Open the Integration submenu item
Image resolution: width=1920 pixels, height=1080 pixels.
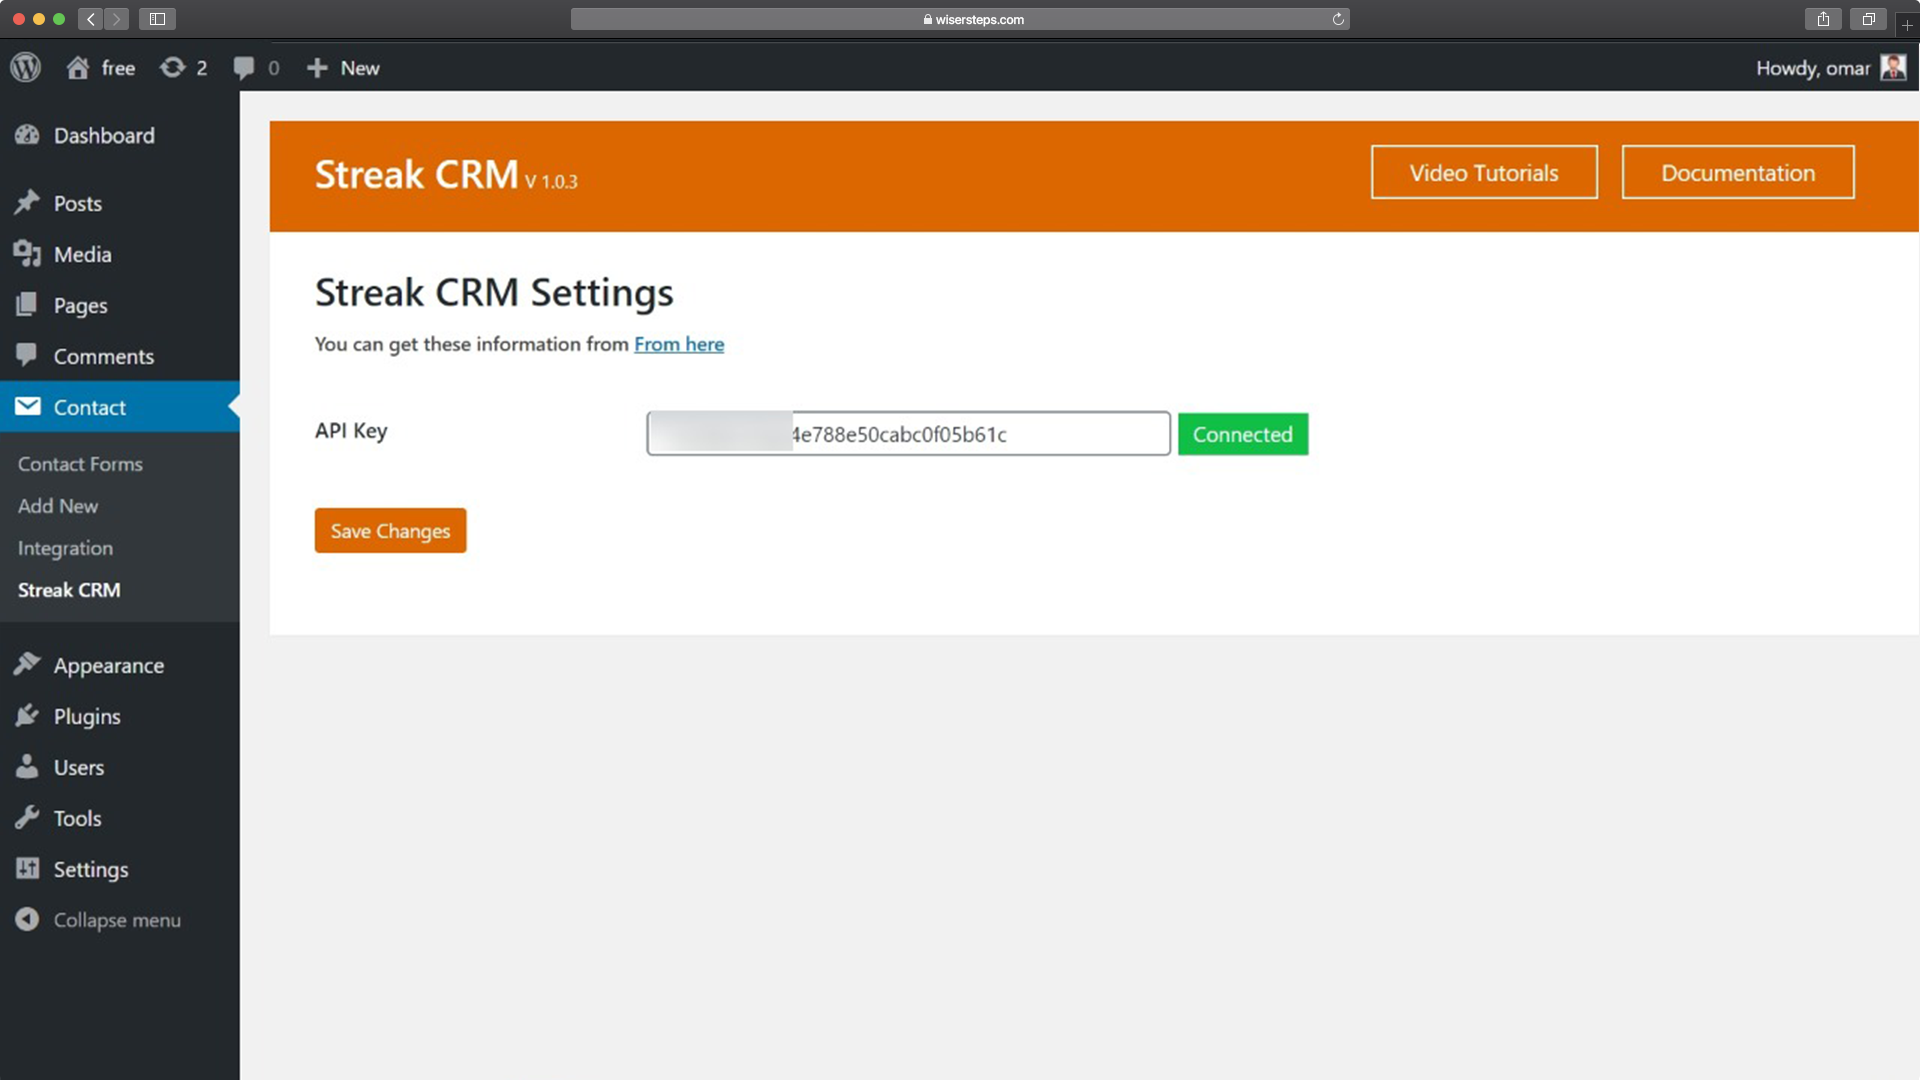pyautogui.click(x=65, y=548)
